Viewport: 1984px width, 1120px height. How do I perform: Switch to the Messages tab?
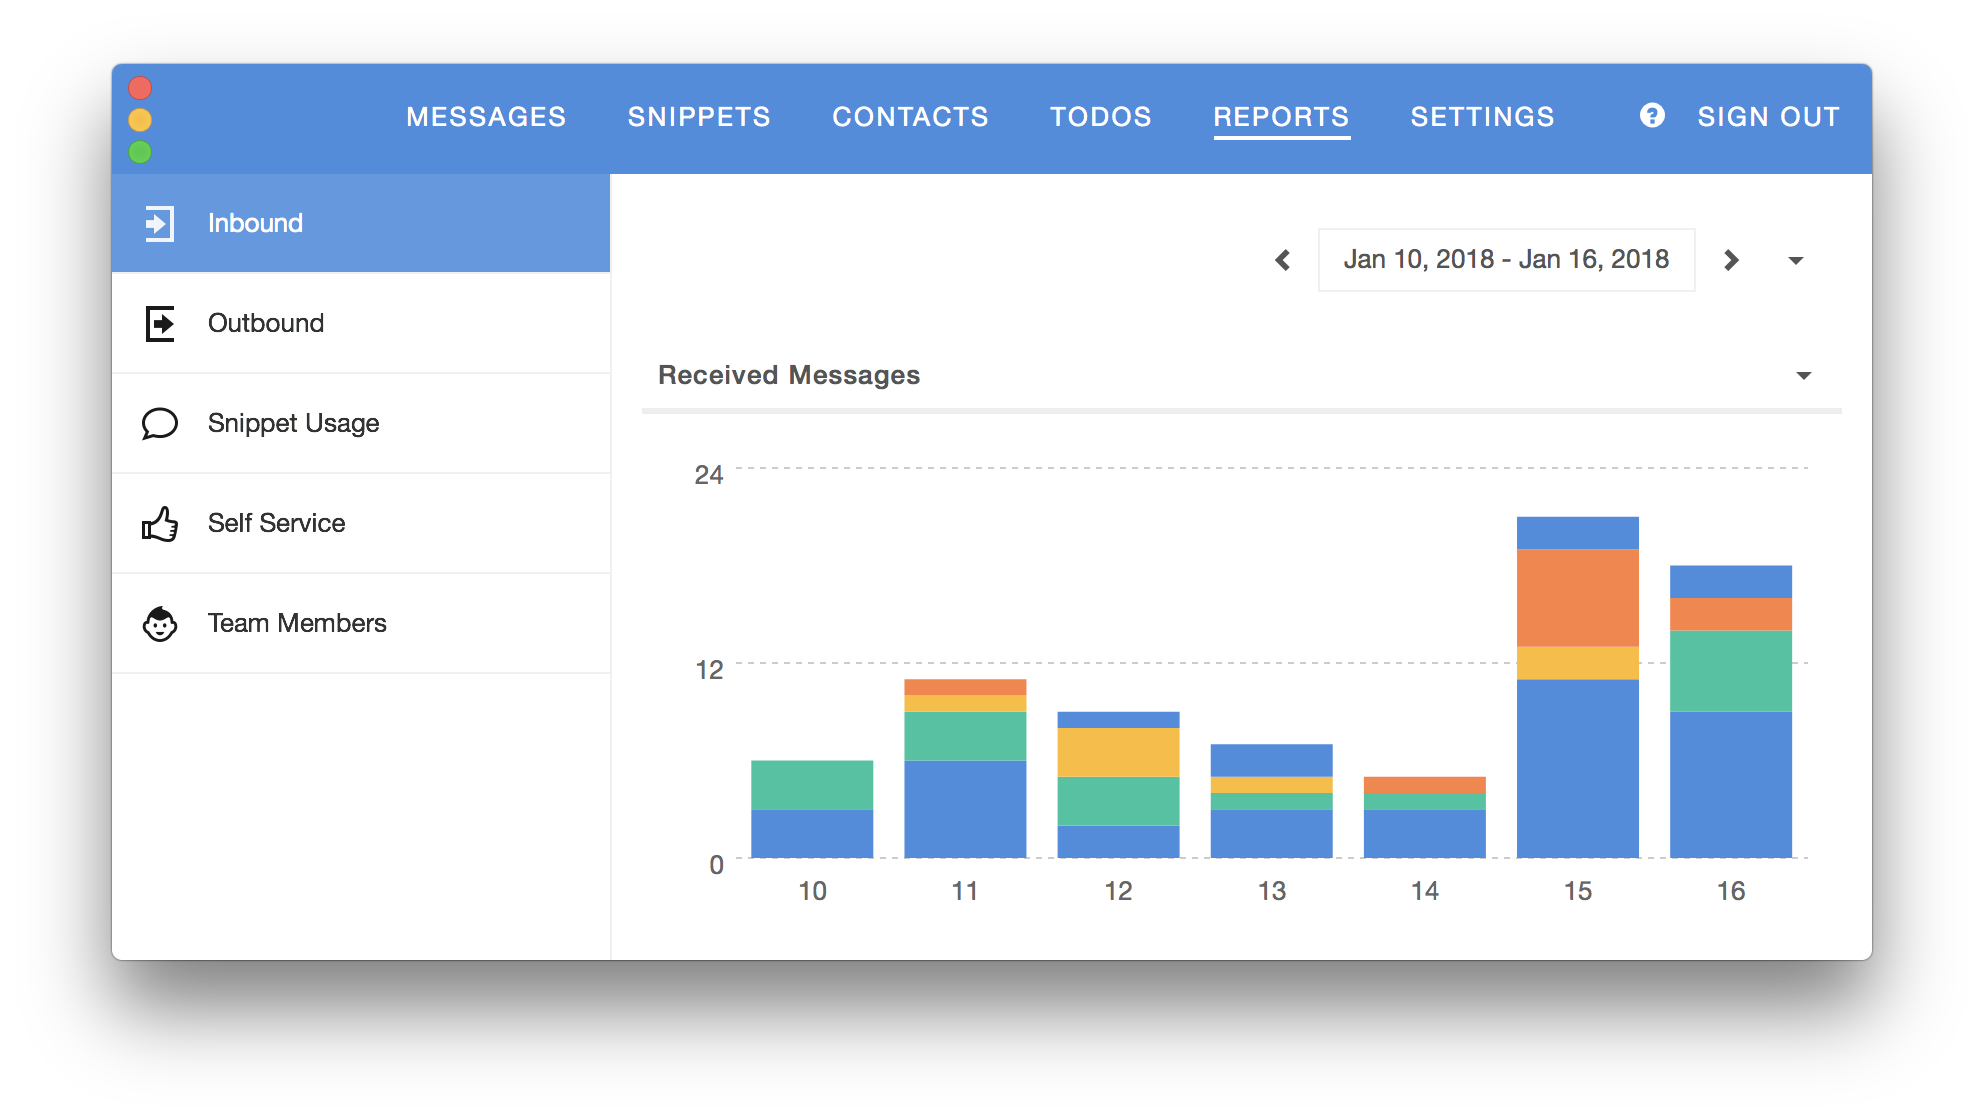coord(486,117)
